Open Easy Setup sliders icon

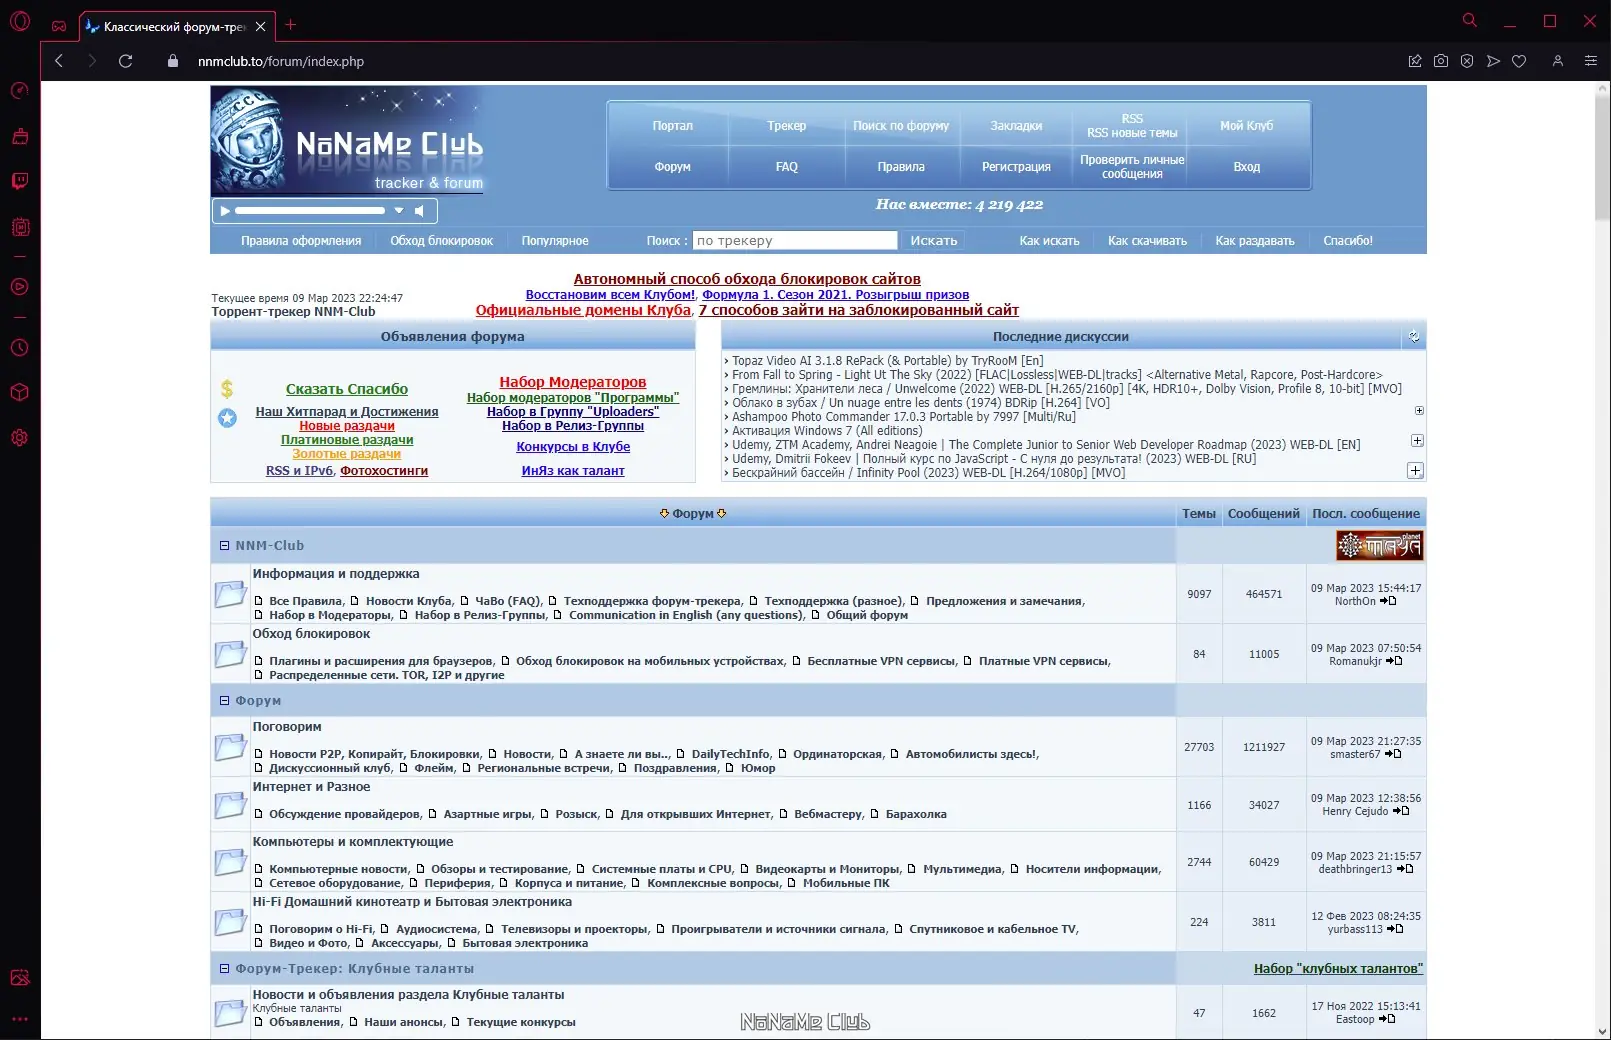(1591, 61)
